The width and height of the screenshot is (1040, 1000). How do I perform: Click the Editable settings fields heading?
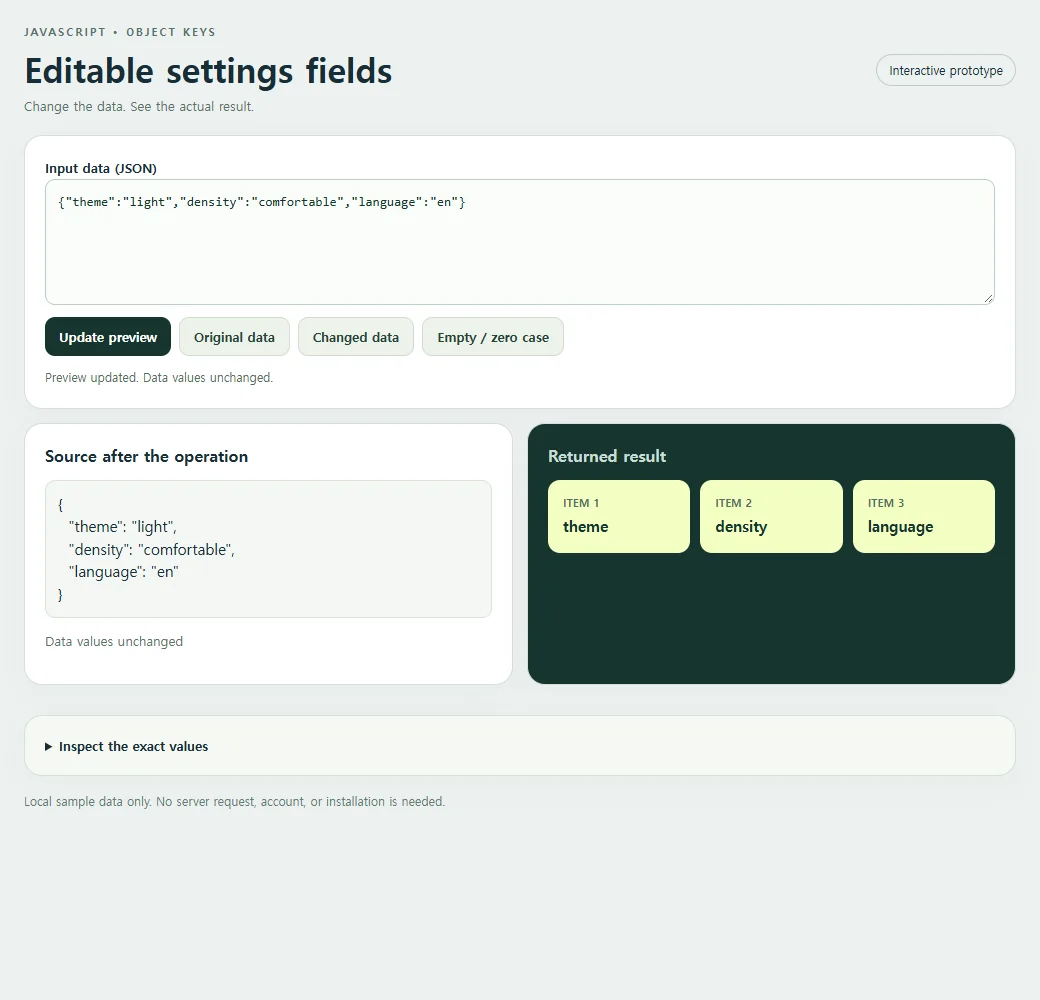pos(208,71)
